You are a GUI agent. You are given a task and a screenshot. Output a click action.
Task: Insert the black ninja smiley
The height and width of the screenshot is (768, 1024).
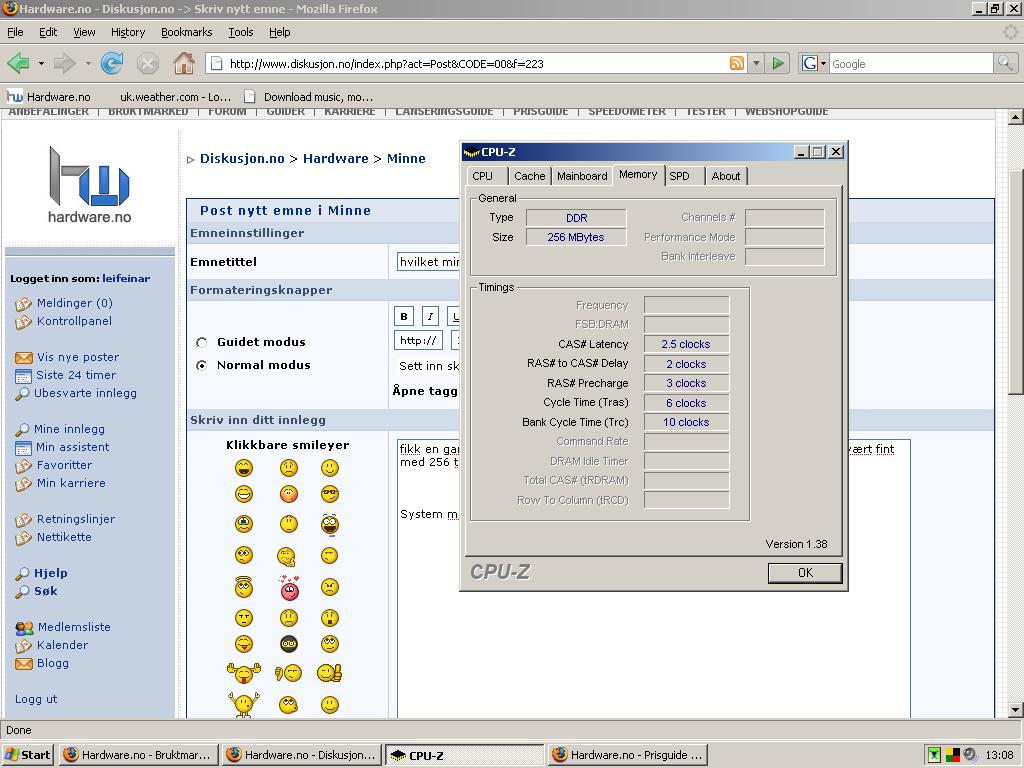pyautogui.click(x=289, y=645)
